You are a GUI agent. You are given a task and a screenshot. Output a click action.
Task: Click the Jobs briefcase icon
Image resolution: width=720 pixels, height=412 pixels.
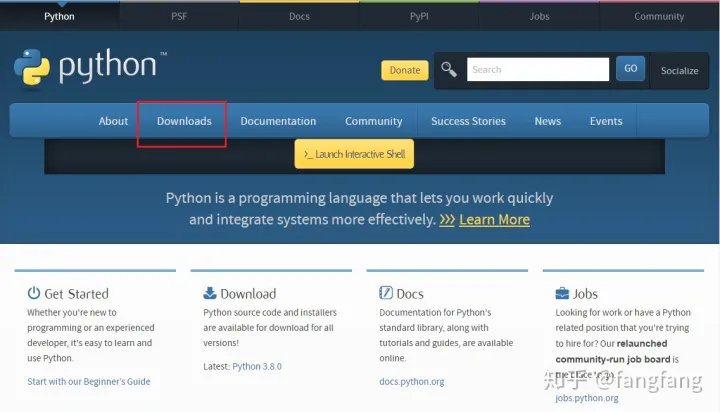562,293
